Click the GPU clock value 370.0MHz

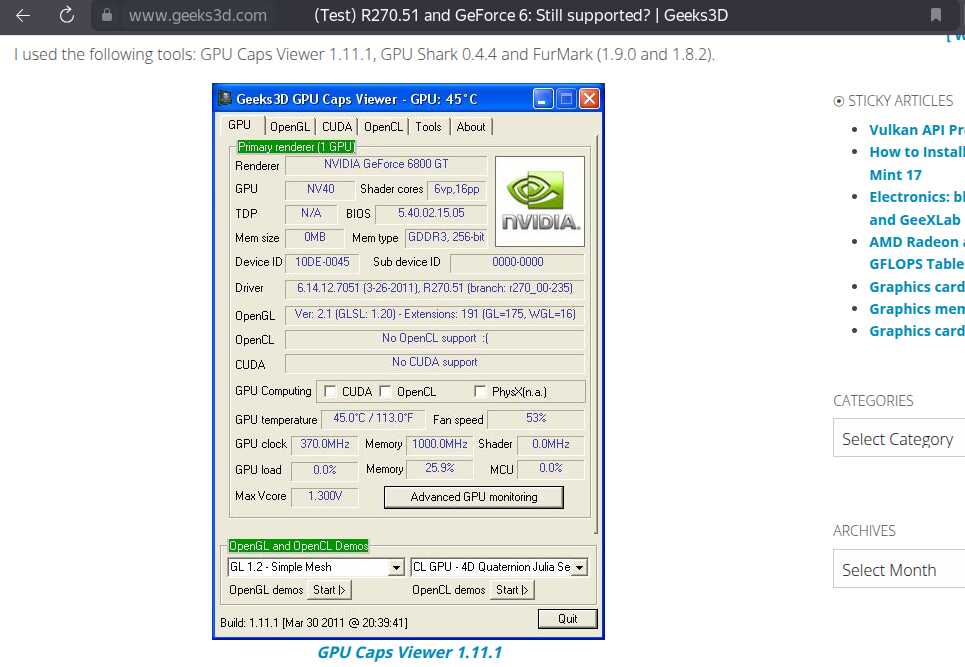coord(325,444)
